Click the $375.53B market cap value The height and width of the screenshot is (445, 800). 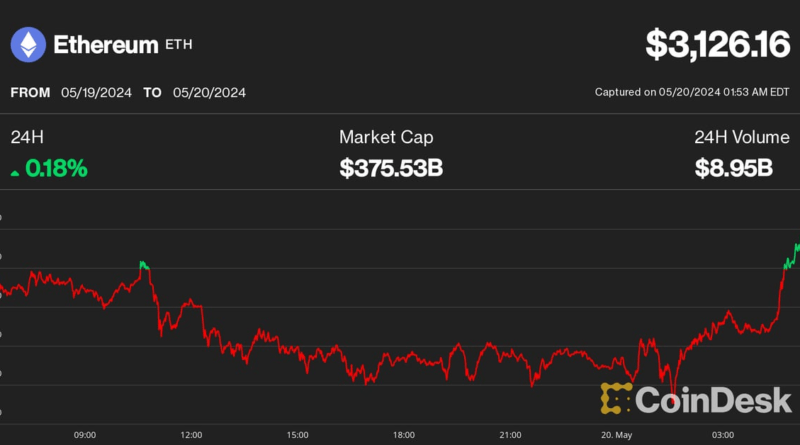coord(391,169)
